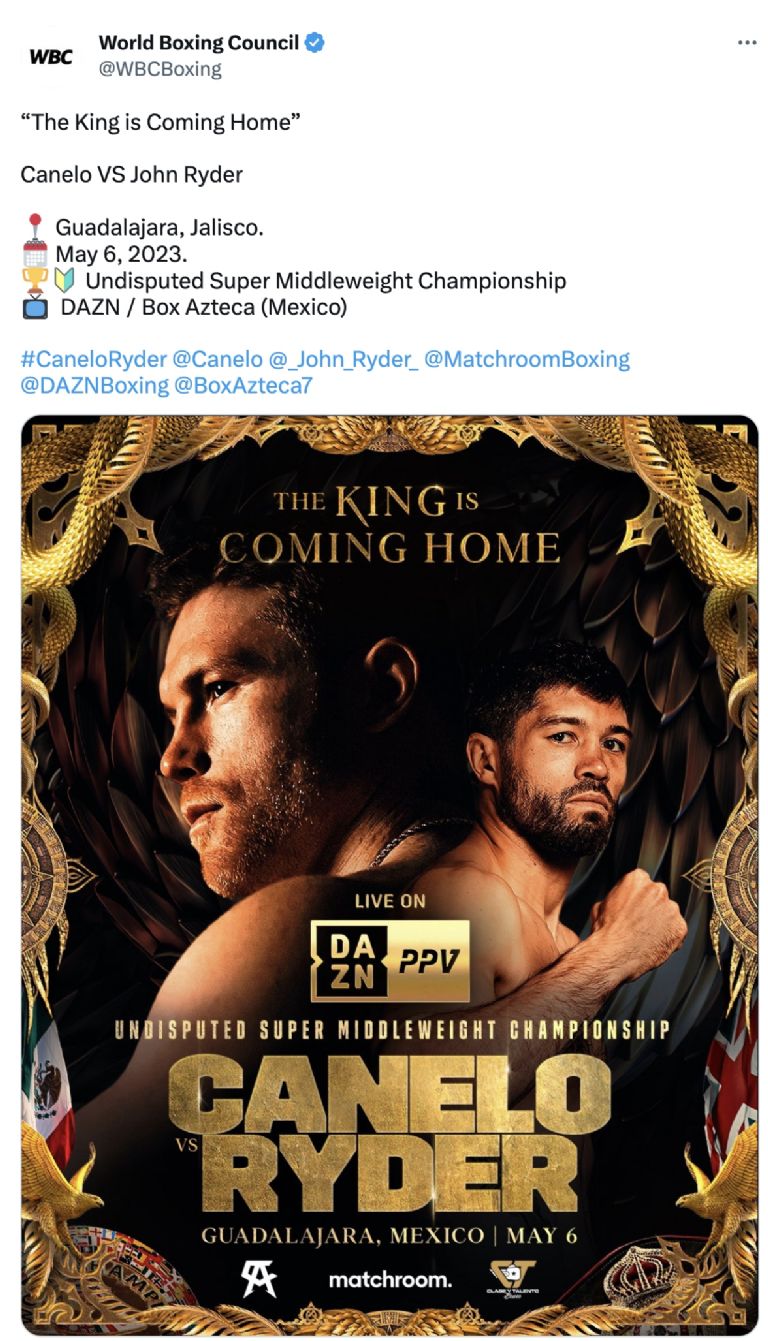Click the red location pin emoji
Viewport: 768px width, 1341px height.
[35, 227]
